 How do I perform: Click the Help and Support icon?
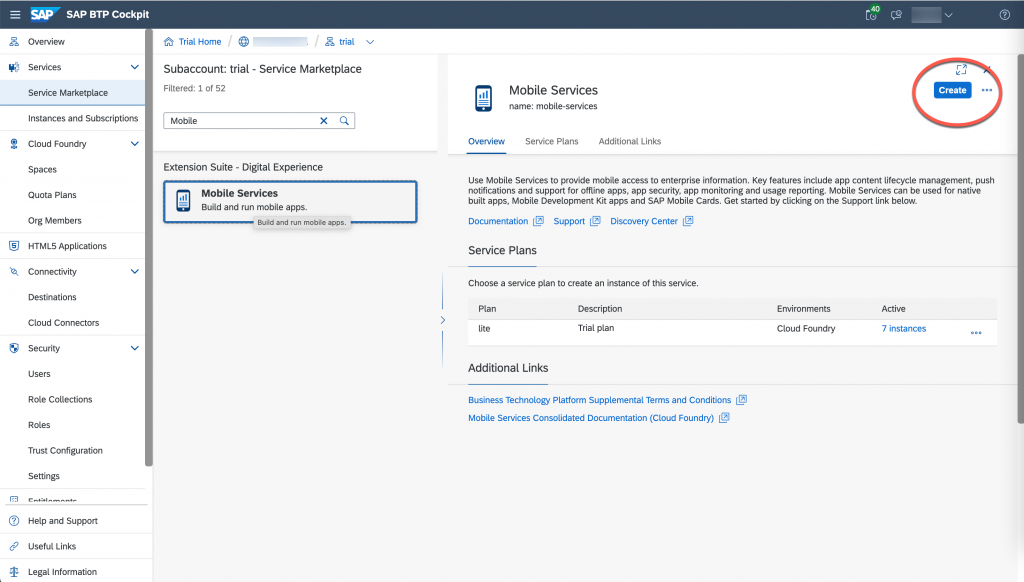pos(14,521)
